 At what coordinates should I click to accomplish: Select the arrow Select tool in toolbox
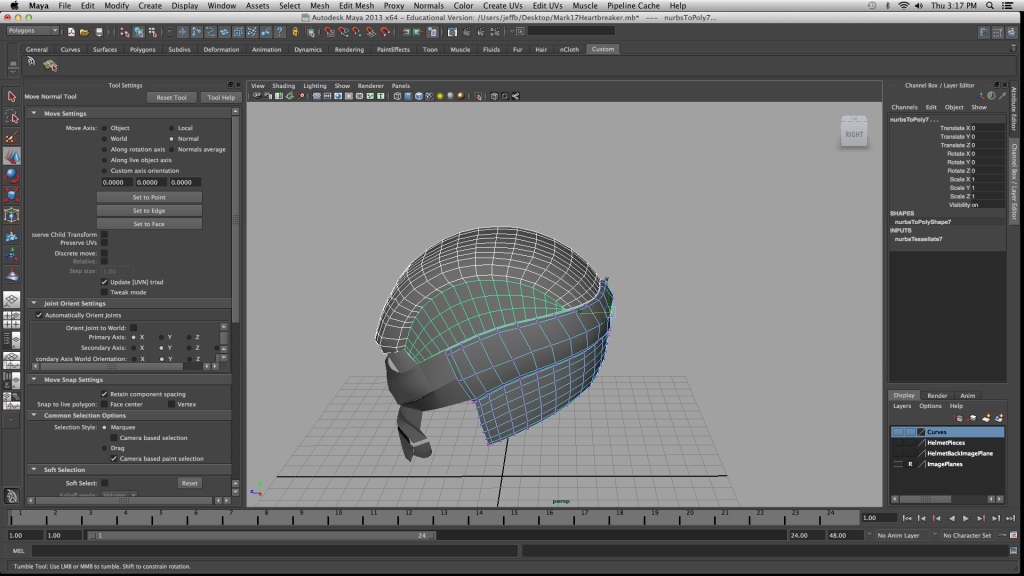tap(12, 97)
